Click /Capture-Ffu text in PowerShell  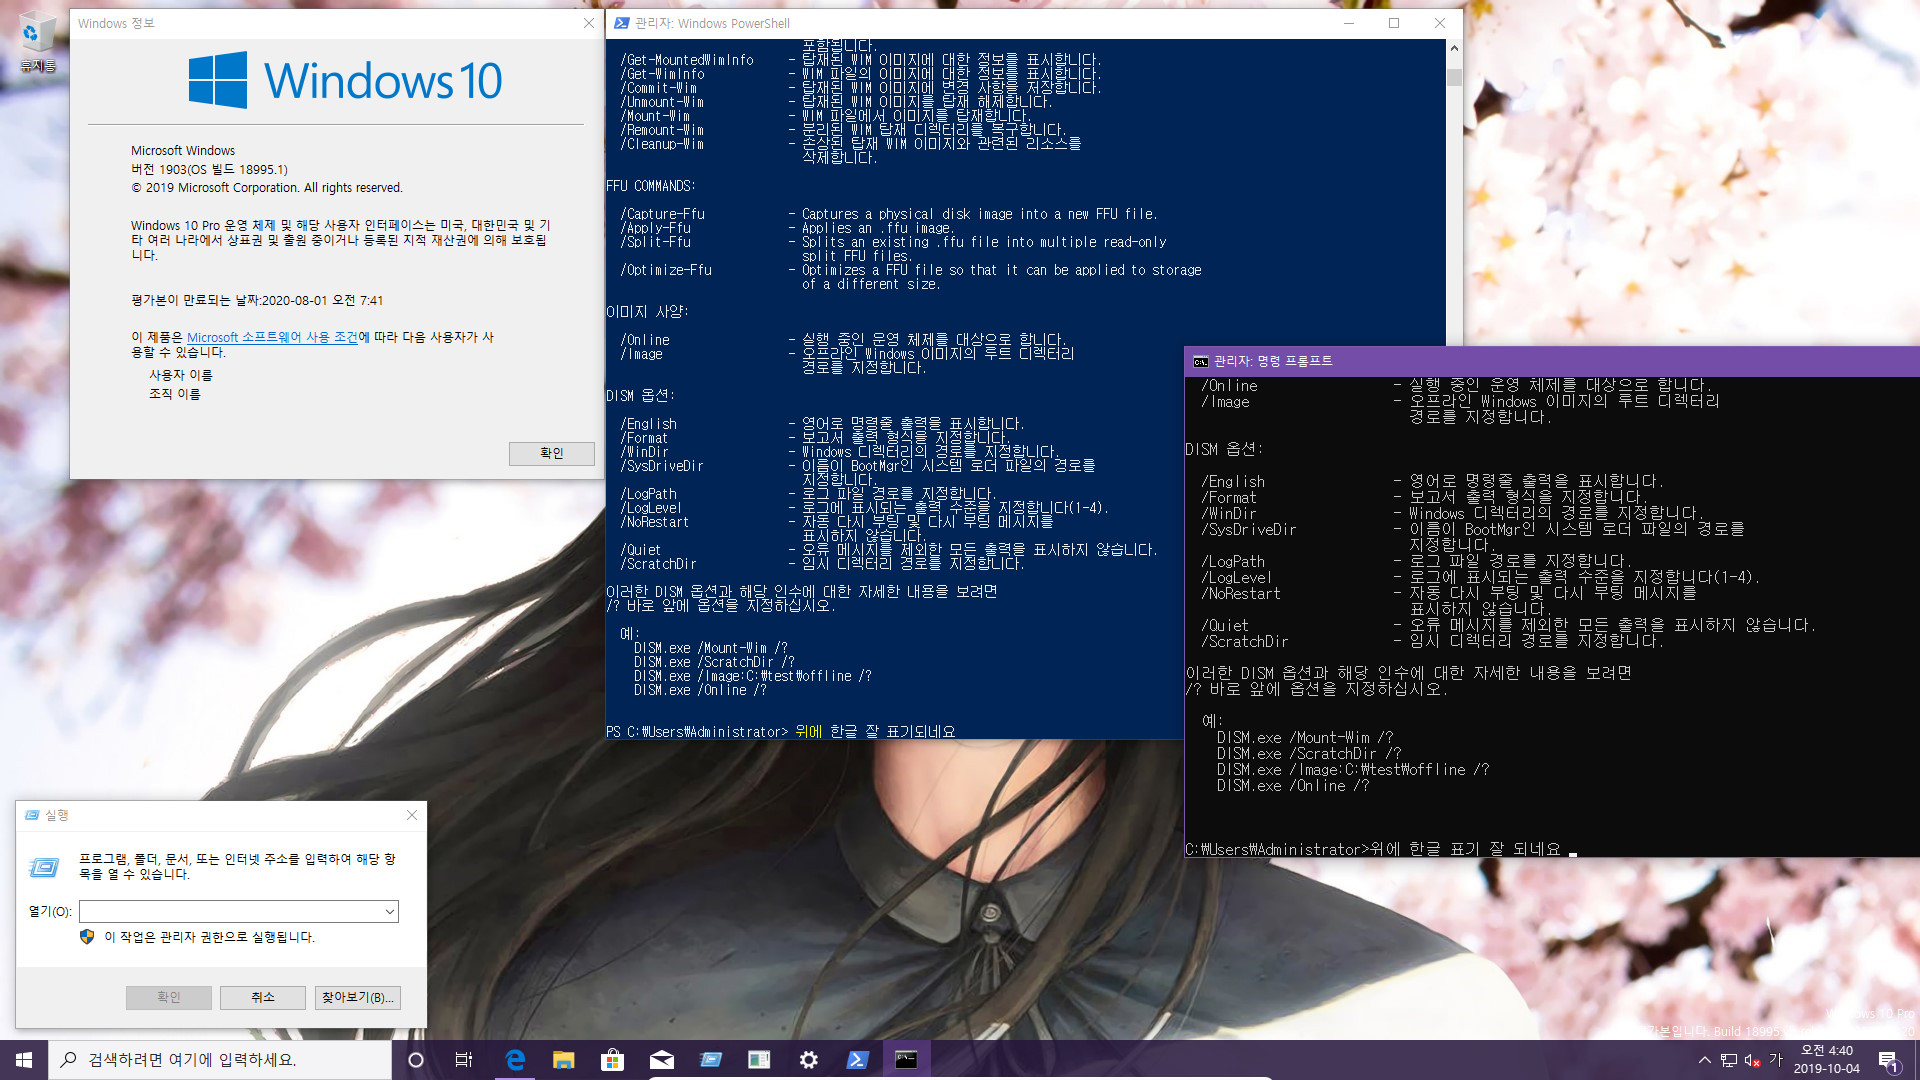[662, 214]
